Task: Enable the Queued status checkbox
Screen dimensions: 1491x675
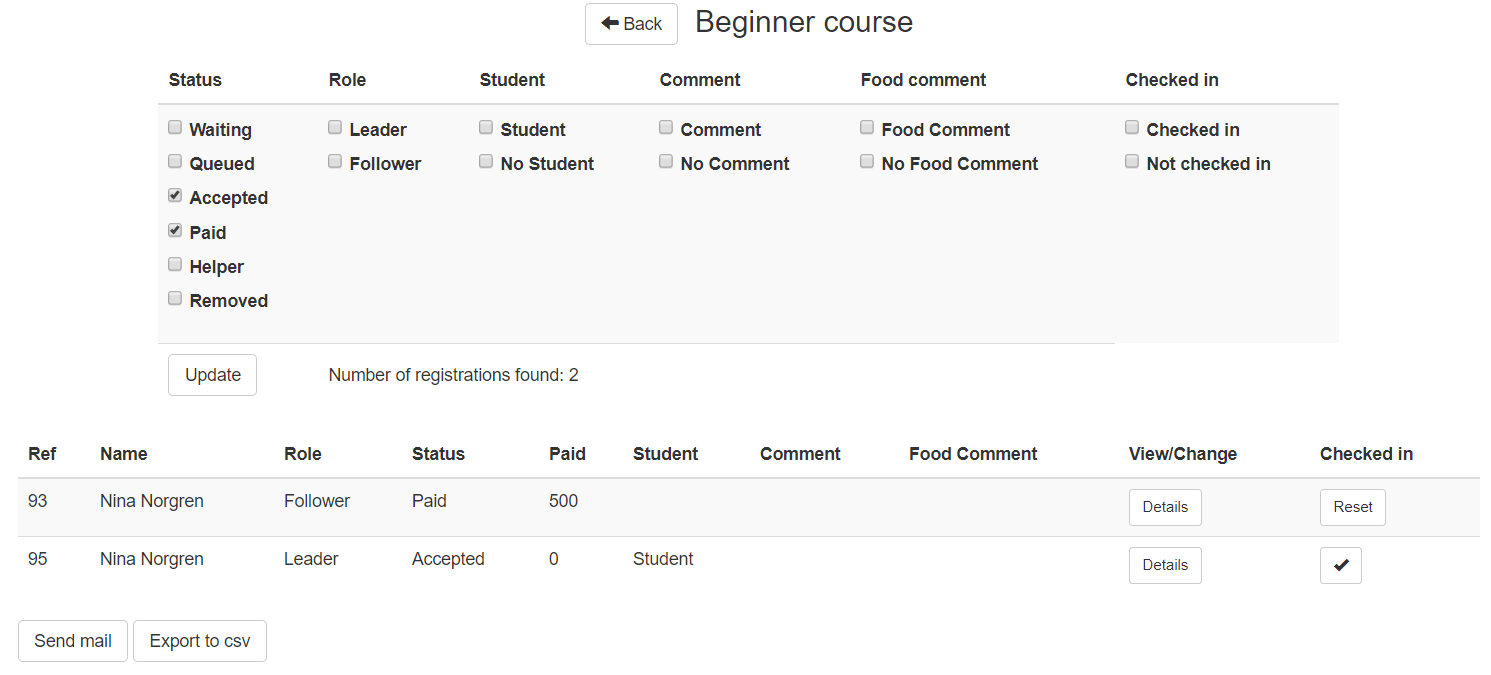Action: [x=175, y=162]
